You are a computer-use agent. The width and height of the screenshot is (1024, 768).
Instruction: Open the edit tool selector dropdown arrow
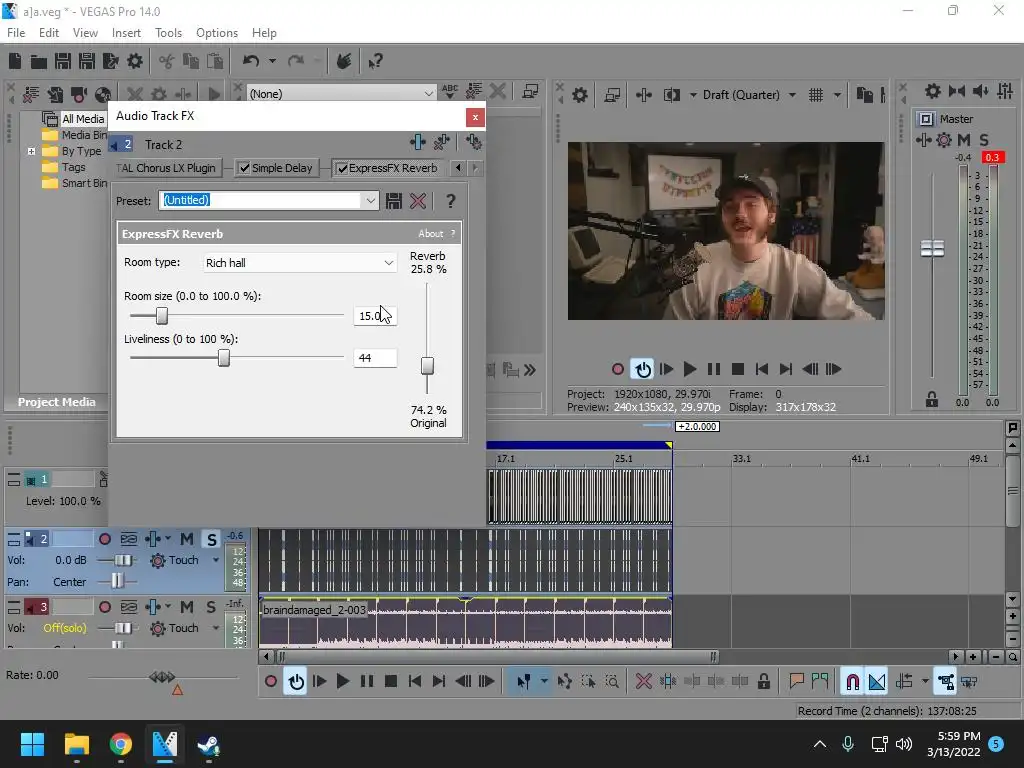click(544, 682)
